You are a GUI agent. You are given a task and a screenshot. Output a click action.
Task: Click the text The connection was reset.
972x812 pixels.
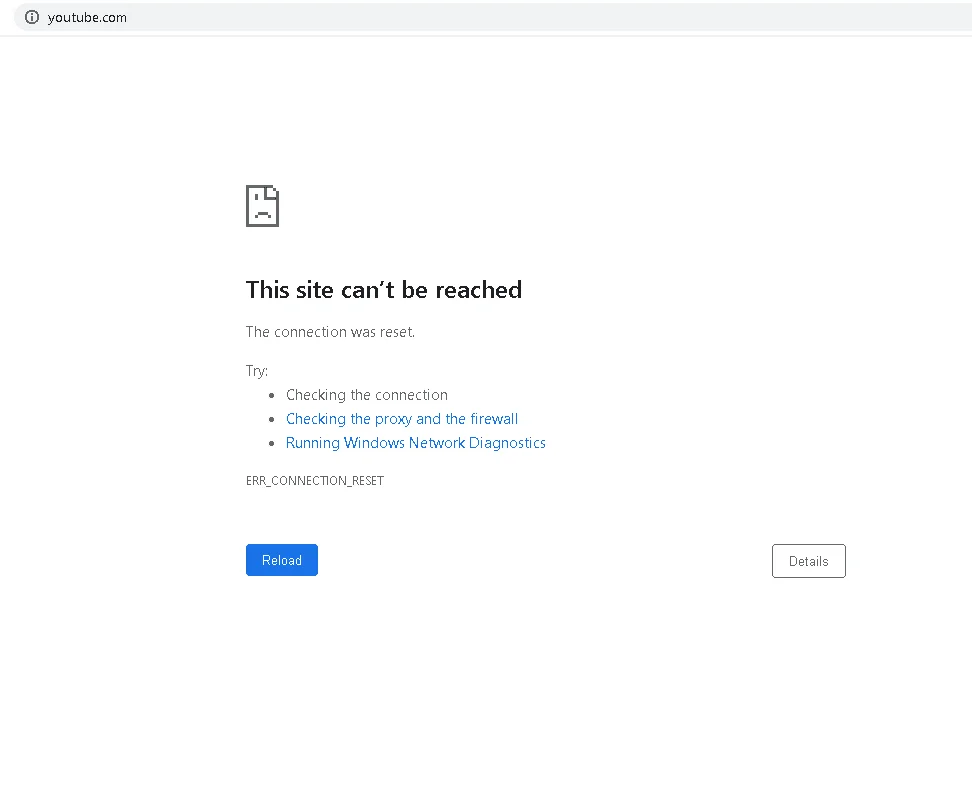click(330, 332)
